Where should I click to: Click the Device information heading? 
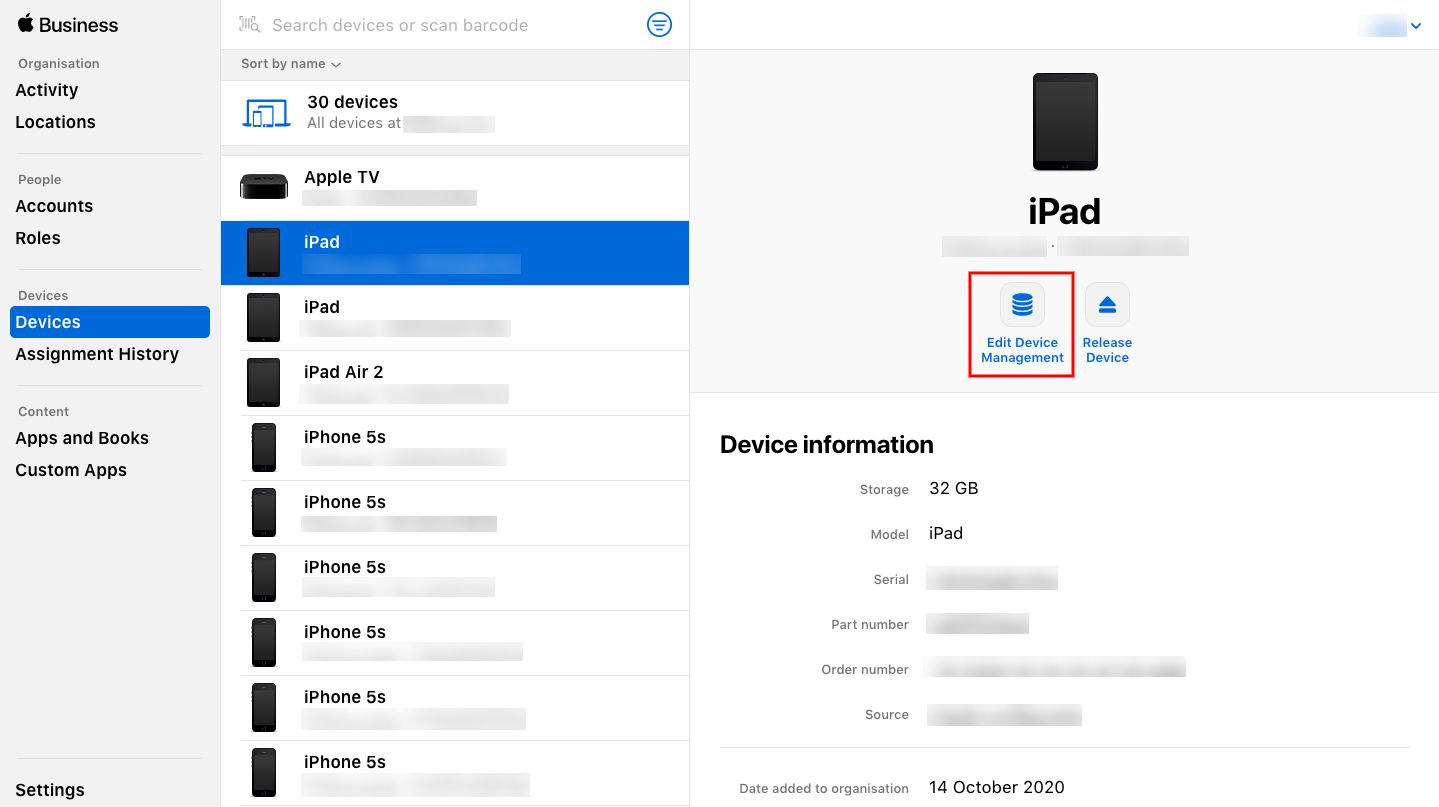(x=827, y=445)
